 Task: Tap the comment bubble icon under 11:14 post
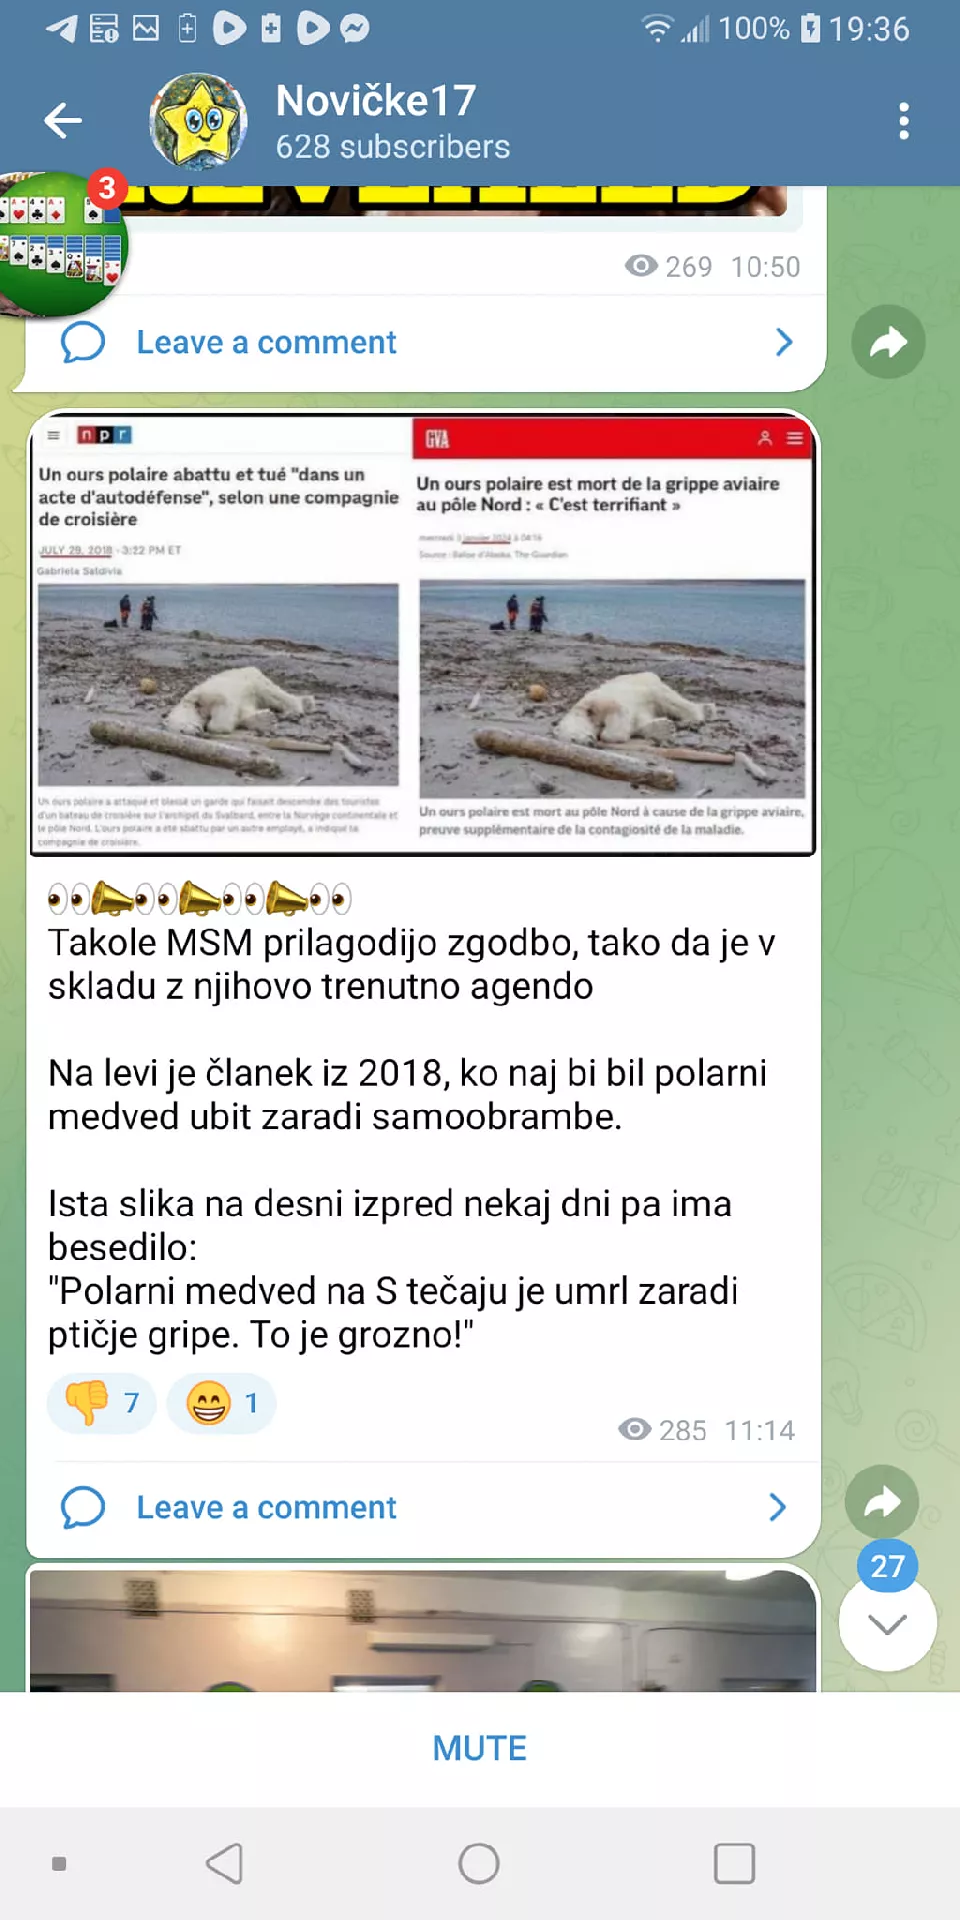(83, 1507)
